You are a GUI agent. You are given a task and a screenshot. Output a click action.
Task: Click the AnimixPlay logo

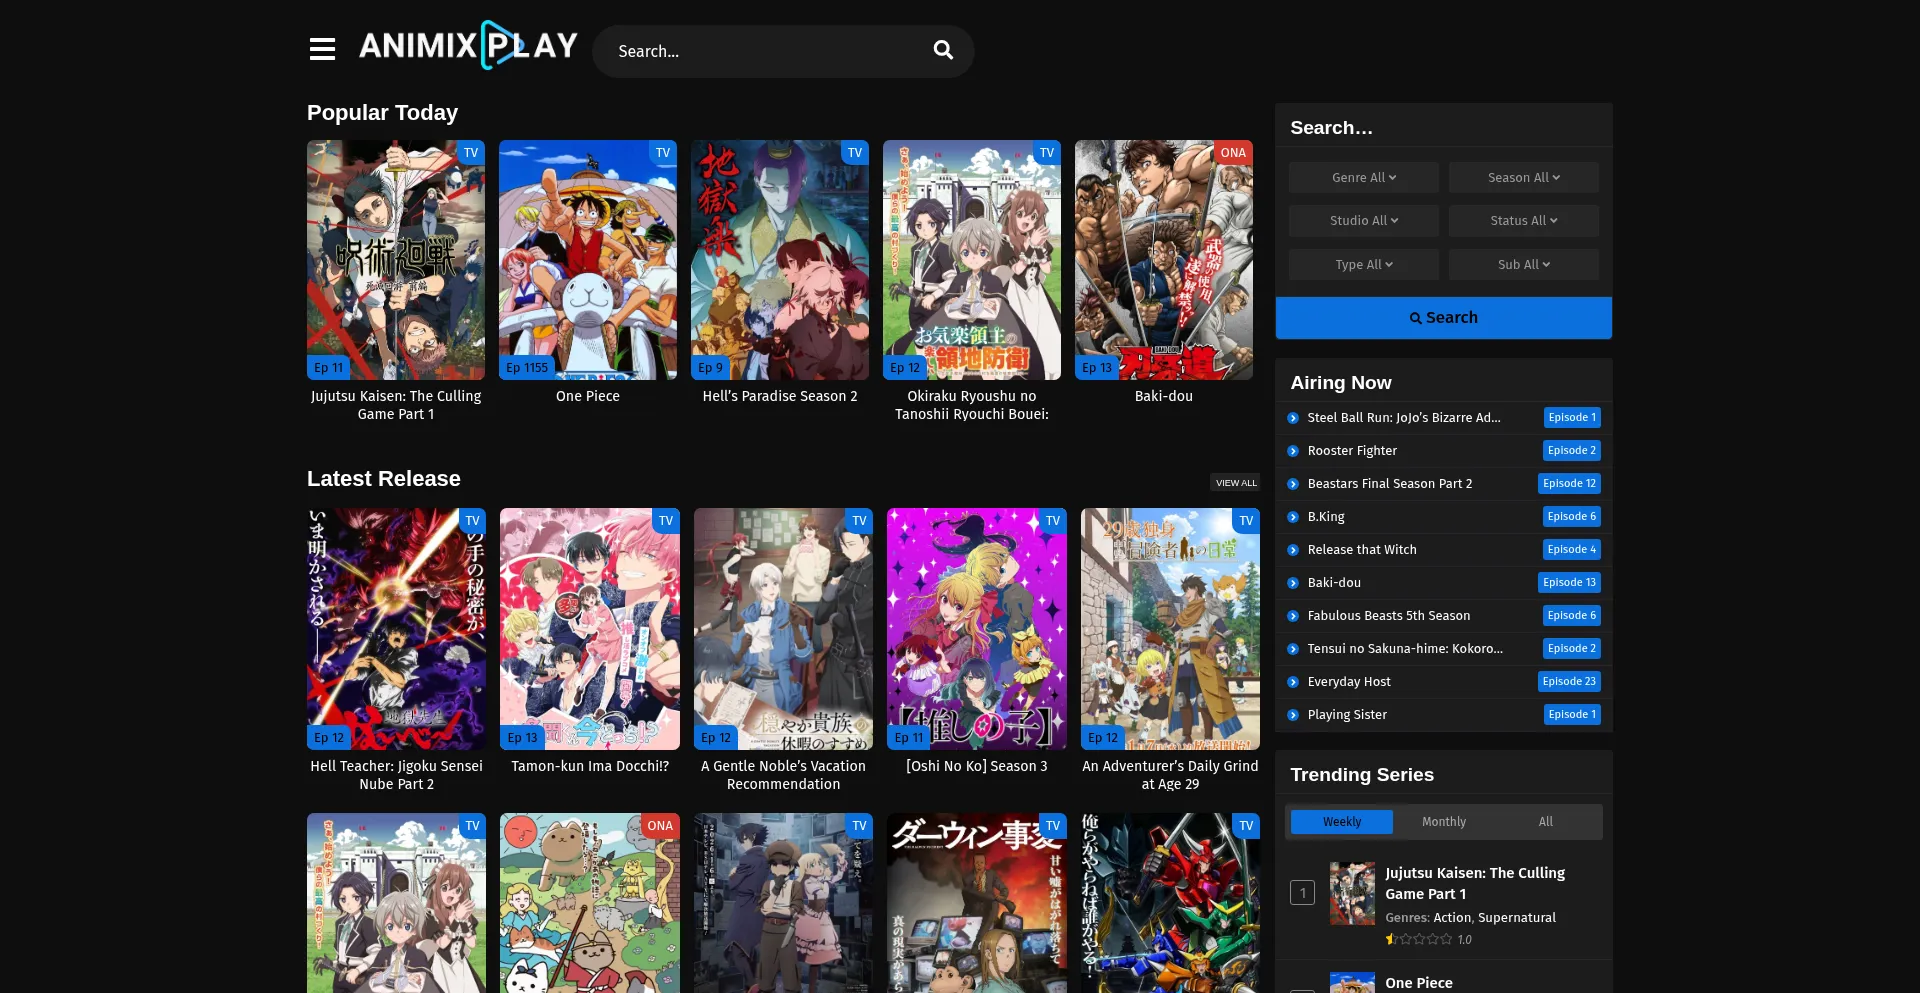click(x=468, y=46)
